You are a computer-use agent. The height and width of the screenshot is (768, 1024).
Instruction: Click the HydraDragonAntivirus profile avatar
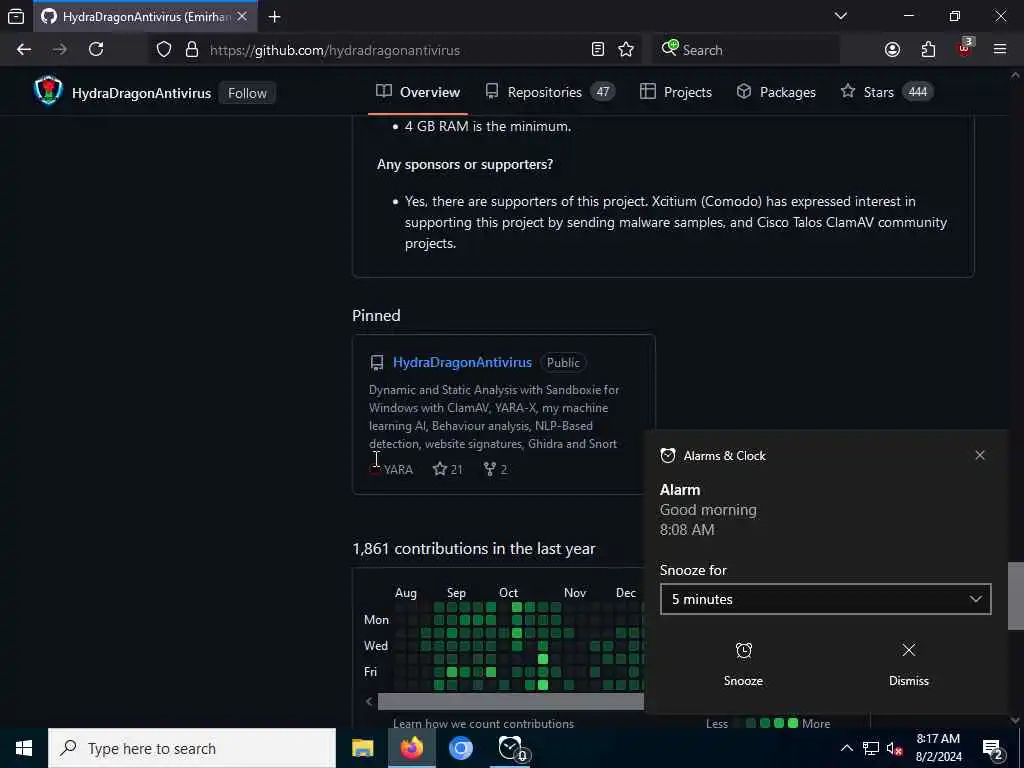[x=48, y=91]
